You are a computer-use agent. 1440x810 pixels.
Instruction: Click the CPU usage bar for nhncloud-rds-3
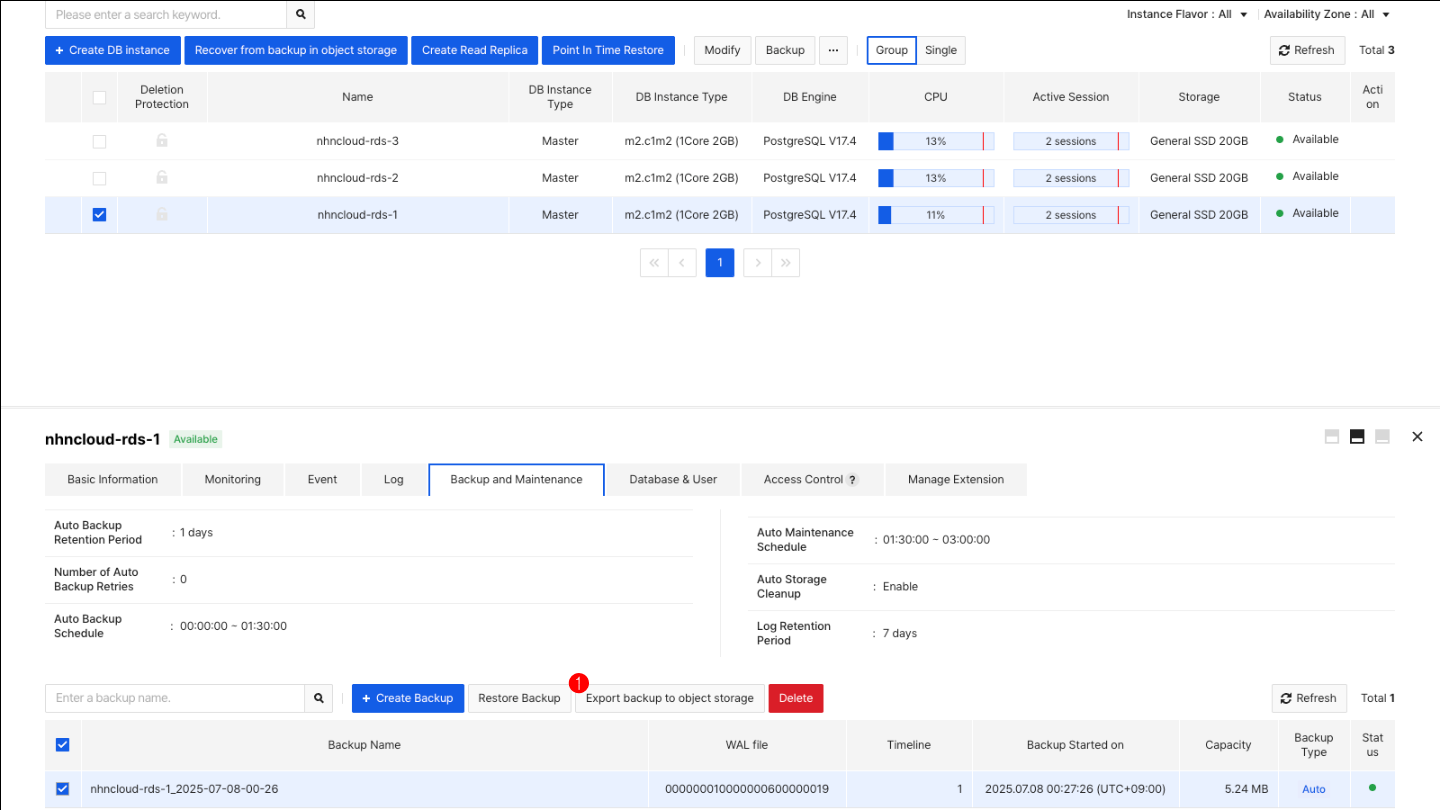click(x=936, y=141)
